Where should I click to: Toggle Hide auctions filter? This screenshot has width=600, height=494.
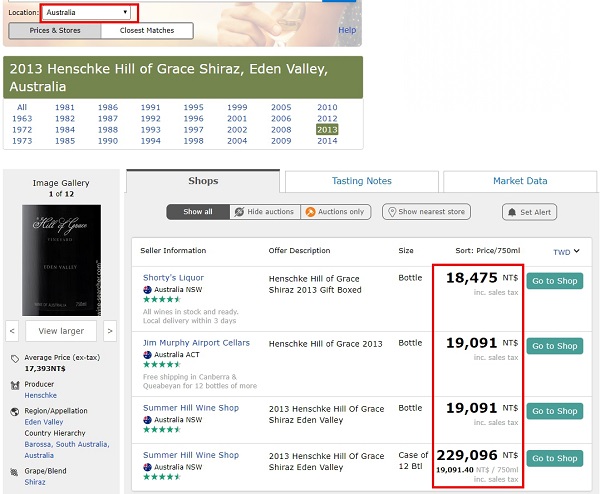click(x=265, y=212)
